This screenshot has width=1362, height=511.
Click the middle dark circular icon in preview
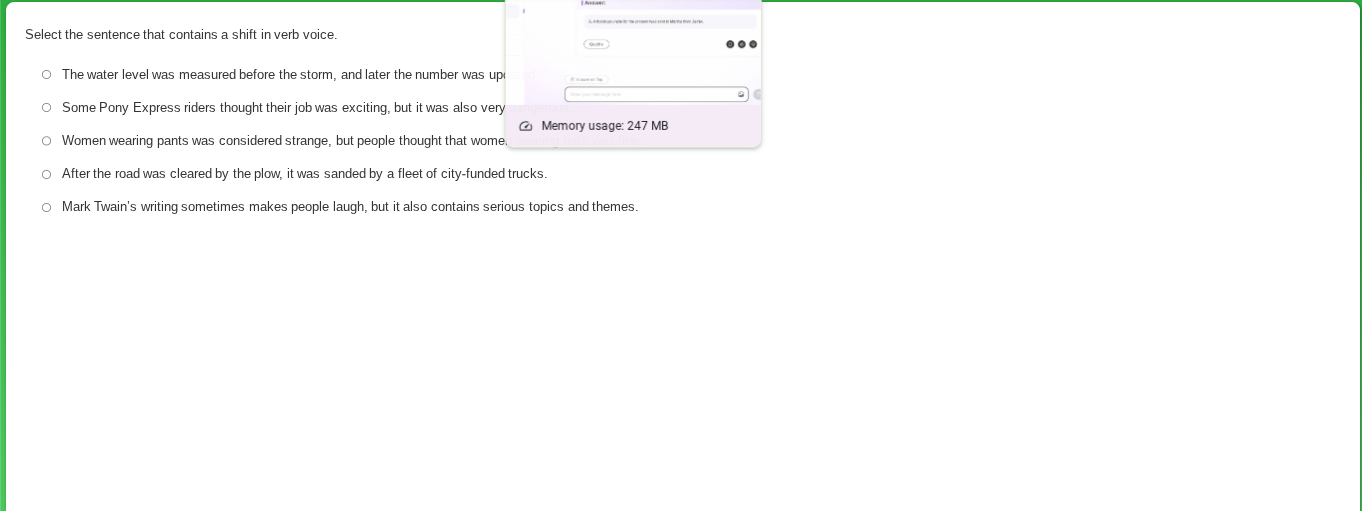(x=742, y=44)
